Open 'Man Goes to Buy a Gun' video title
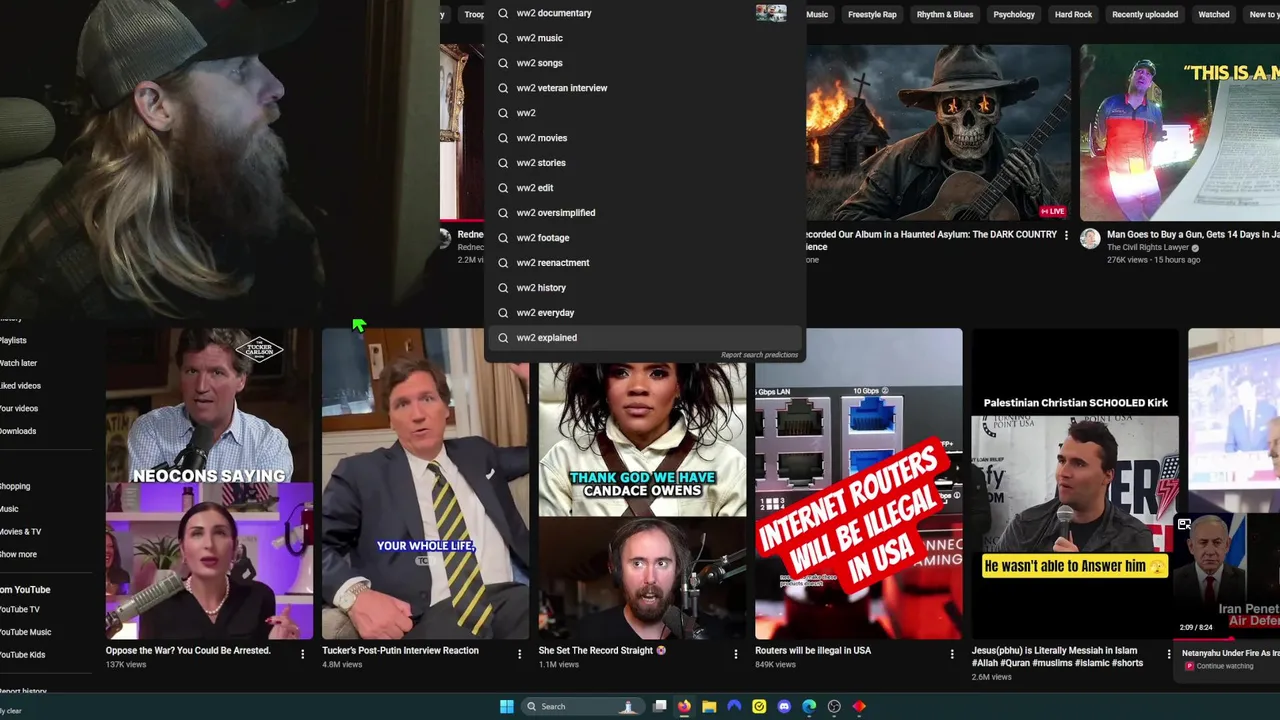 [1193, 234]
